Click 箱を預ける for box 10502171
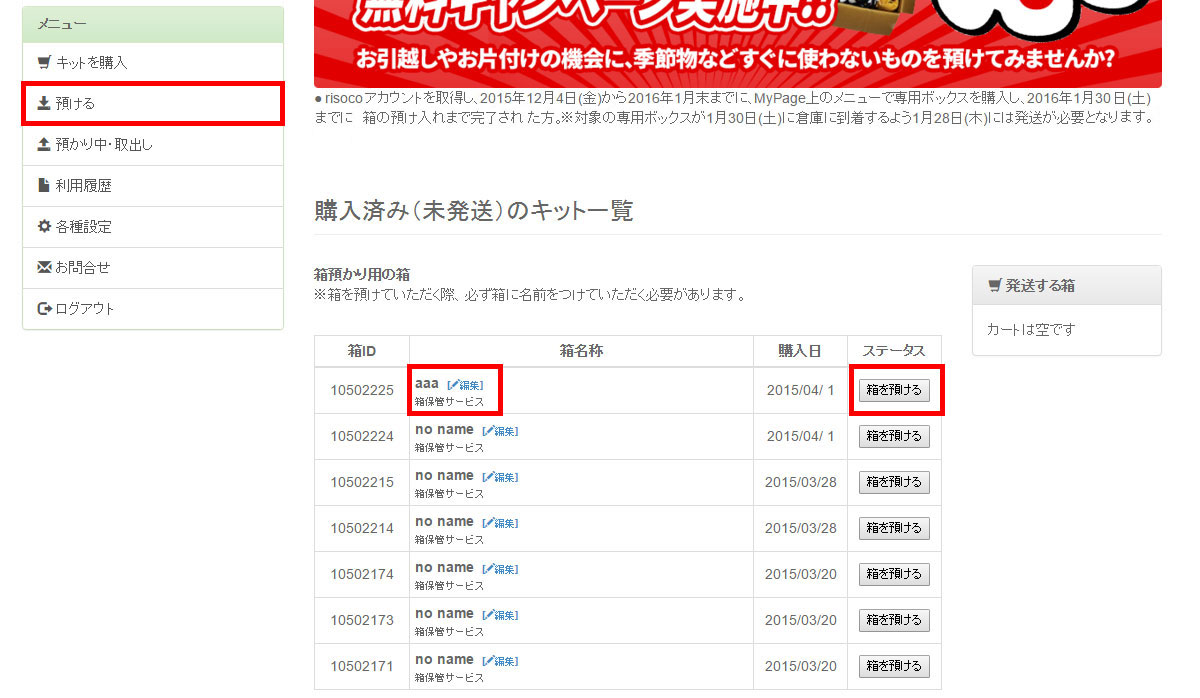This screenshot has height=698, width=1200. 894,666
